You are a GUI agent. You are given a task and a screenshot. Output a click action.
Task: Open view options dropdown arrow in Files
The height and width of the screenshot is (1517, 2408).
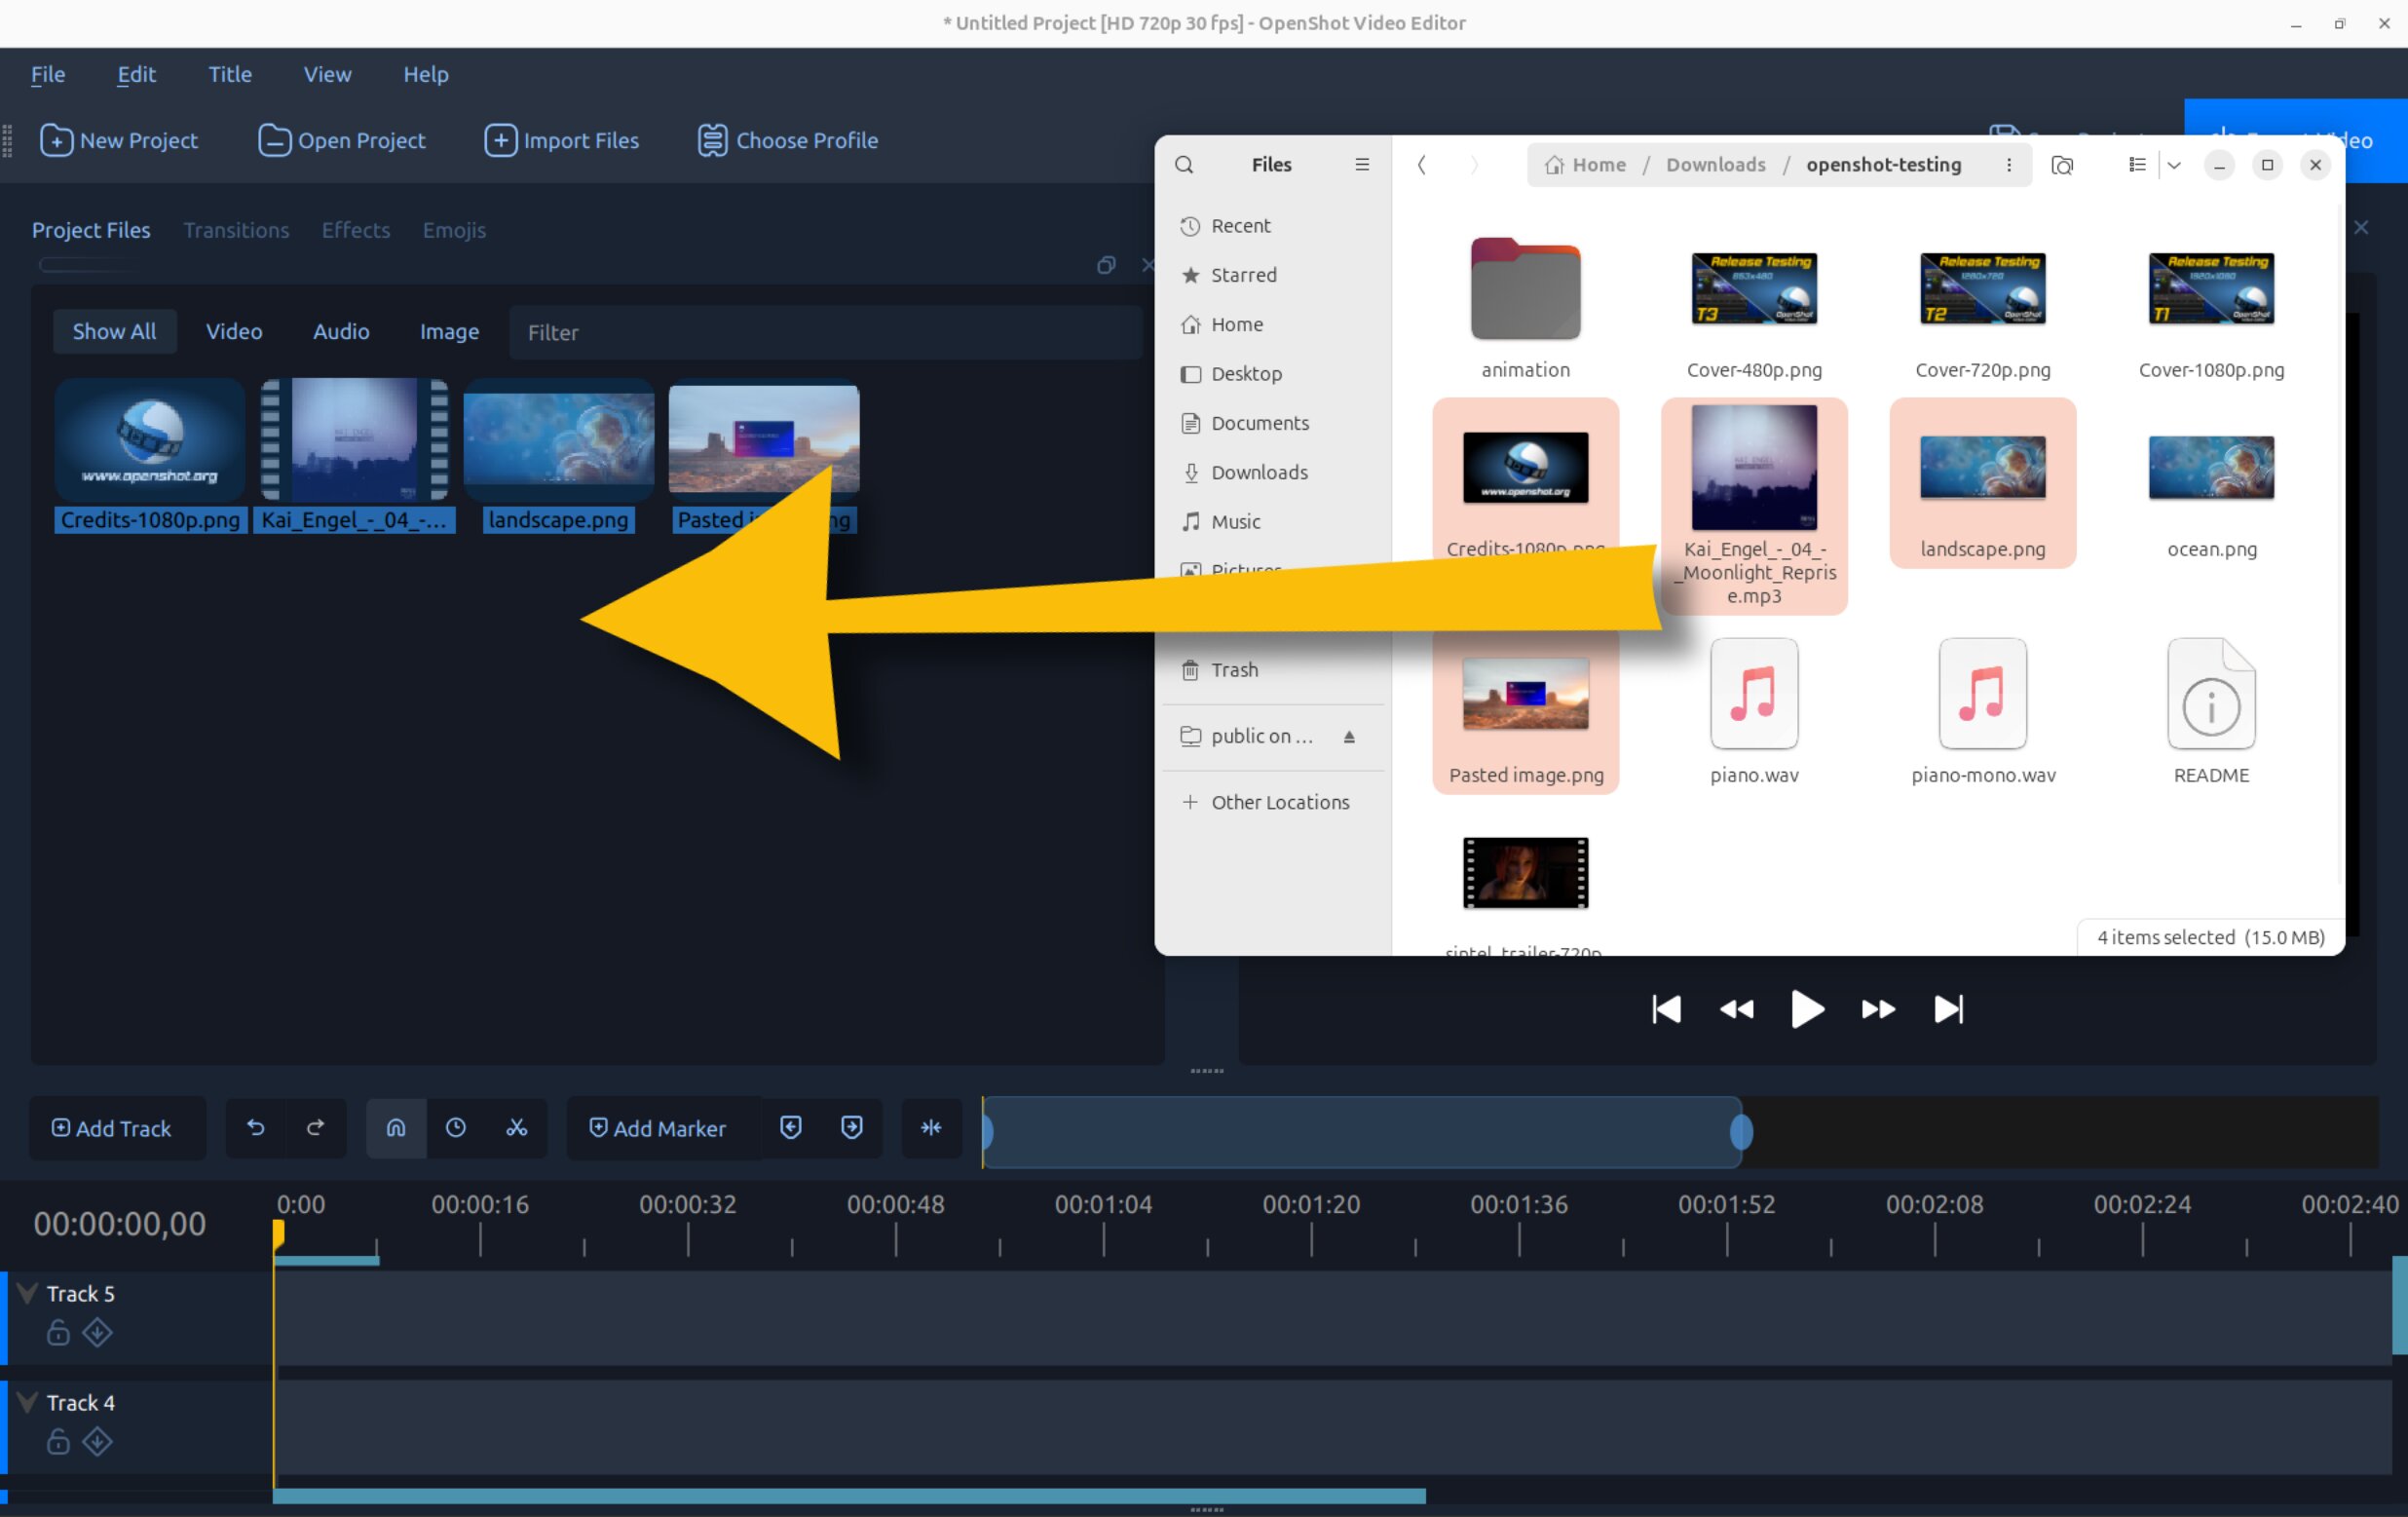point(2174,165)
